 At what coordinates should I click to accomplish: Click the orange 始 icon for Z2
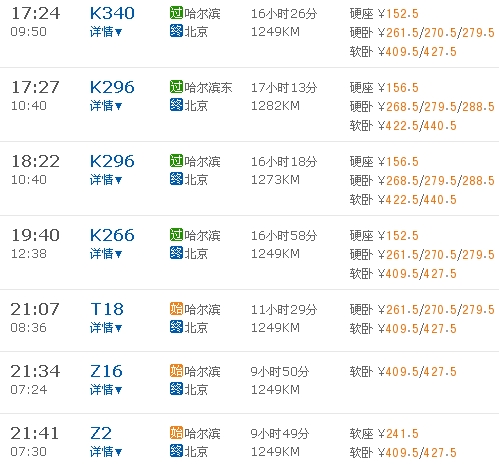coord(176,433)
